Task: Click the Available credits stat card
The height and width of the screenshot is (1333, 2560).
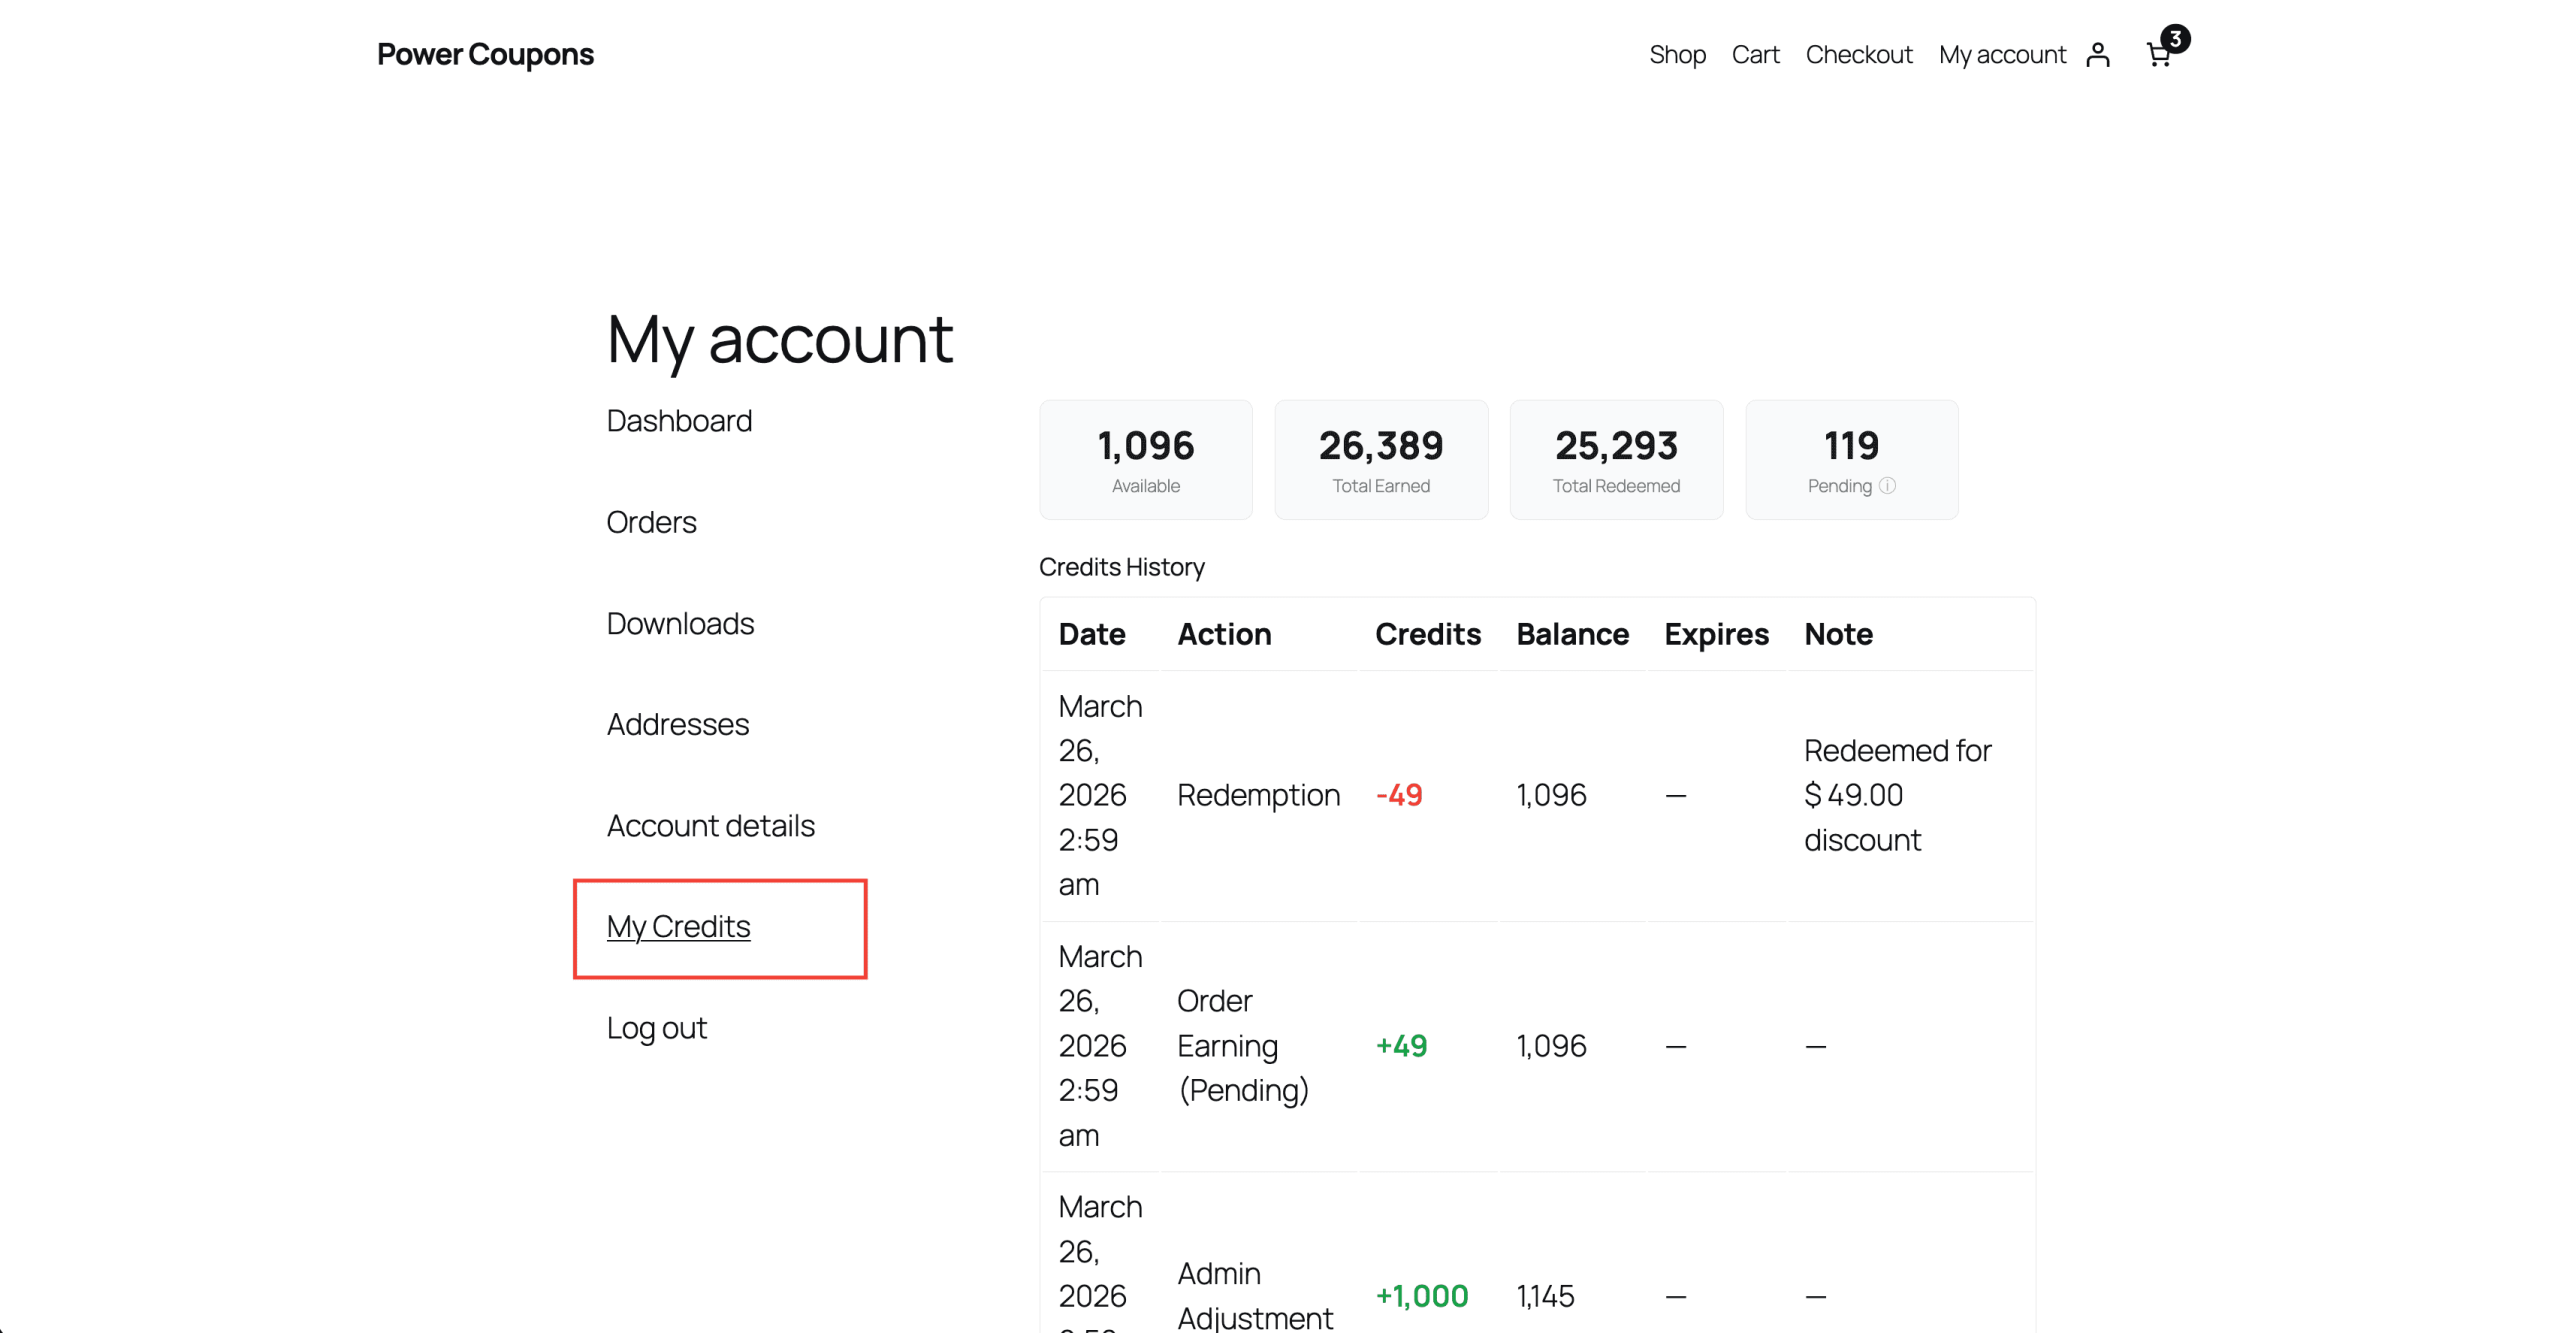Action: pos(1146,459)
